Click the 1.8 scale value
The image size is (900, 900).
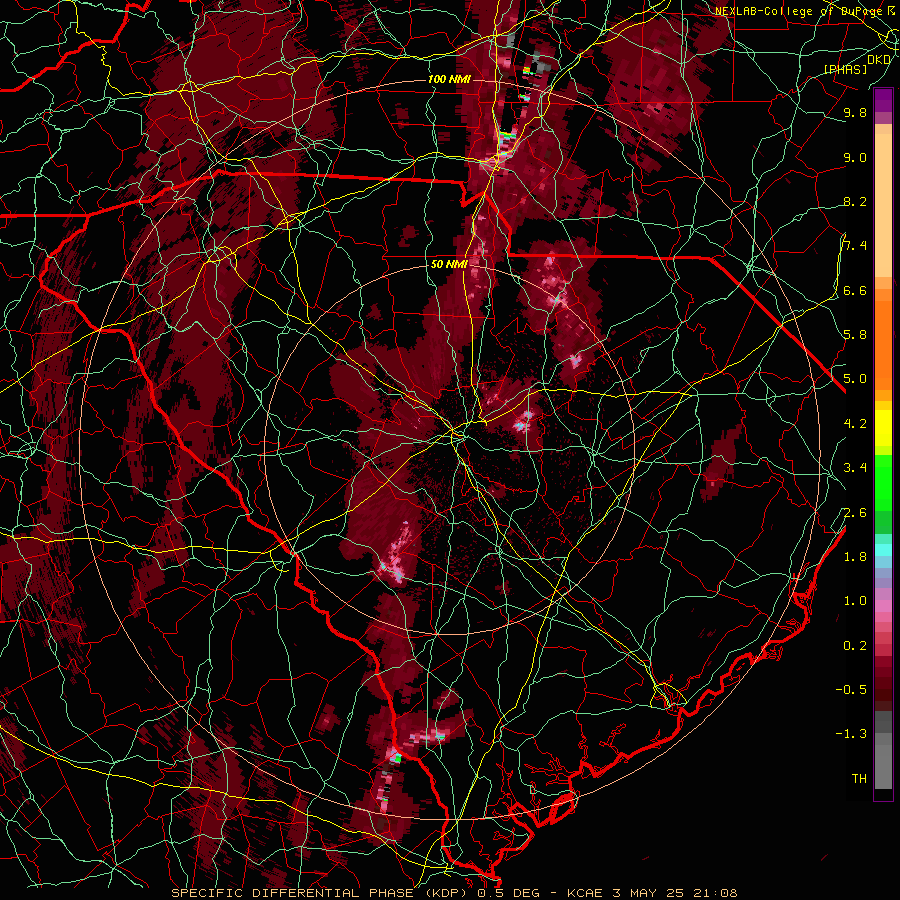click(855, 557)
